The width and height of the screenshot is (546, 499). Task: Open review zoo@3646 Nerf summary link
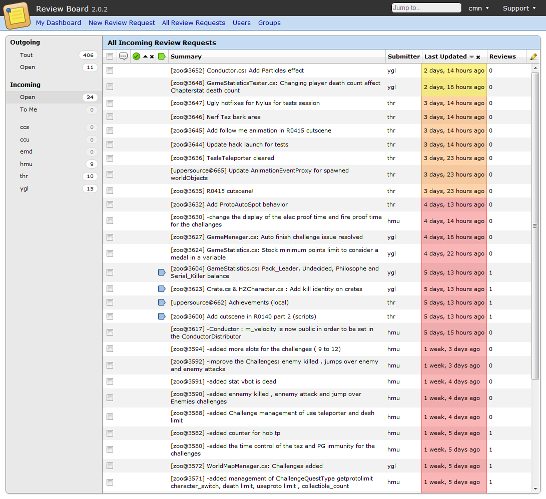pos(216,117)
